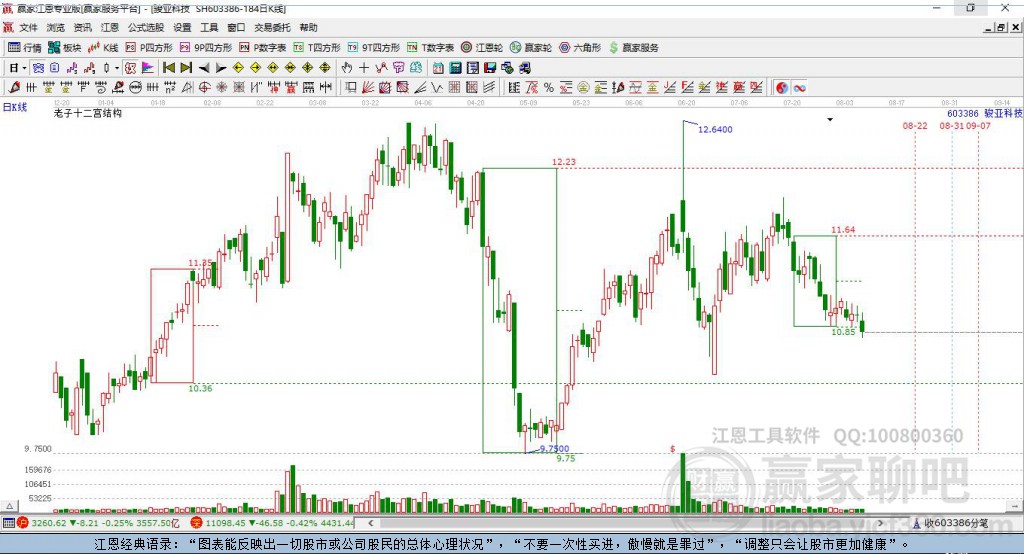Click the n² square tool icon

pos(170,87)
